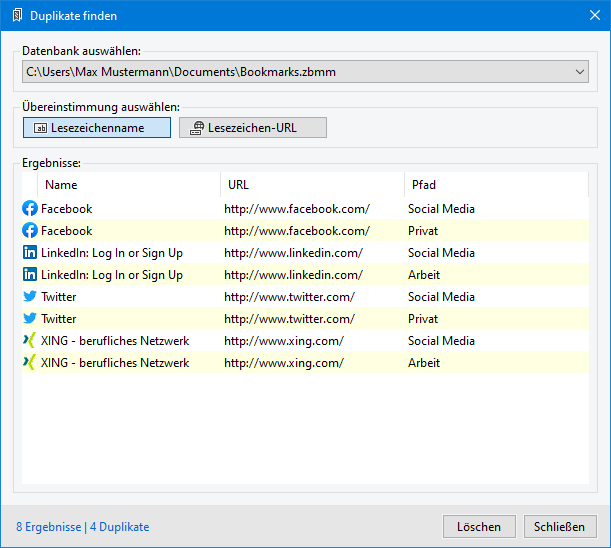The width and height of the screenshot is (611, 548).
Task: Match duplicates by Lesezeichen-URL
Action: tap(253, 127)
